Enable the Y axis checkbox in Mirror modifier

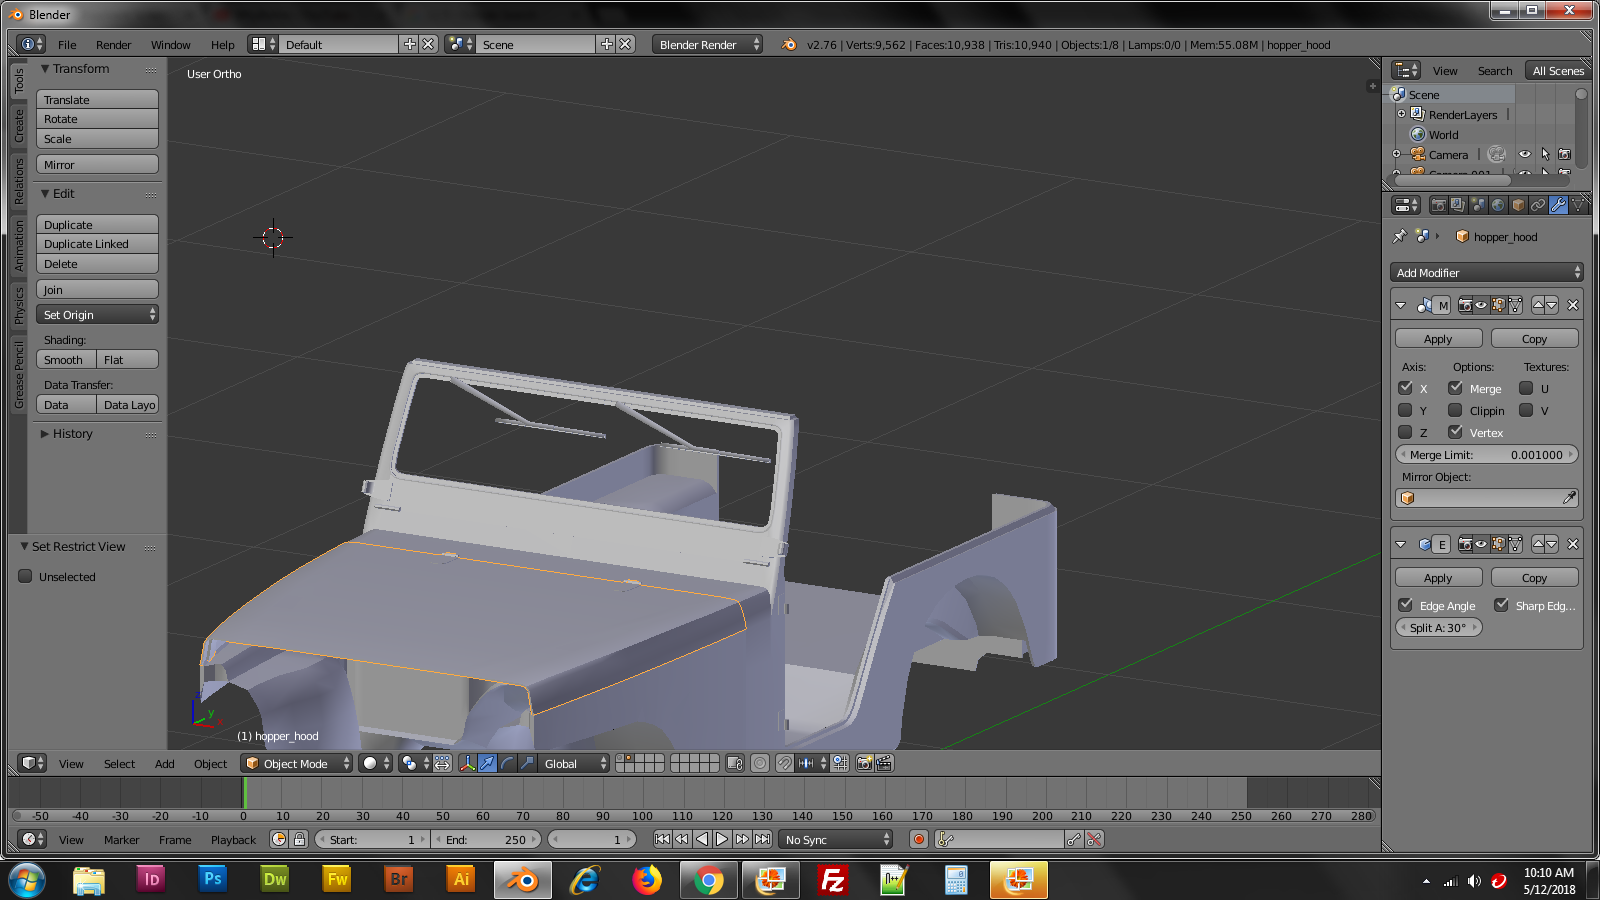[1405, 411]
